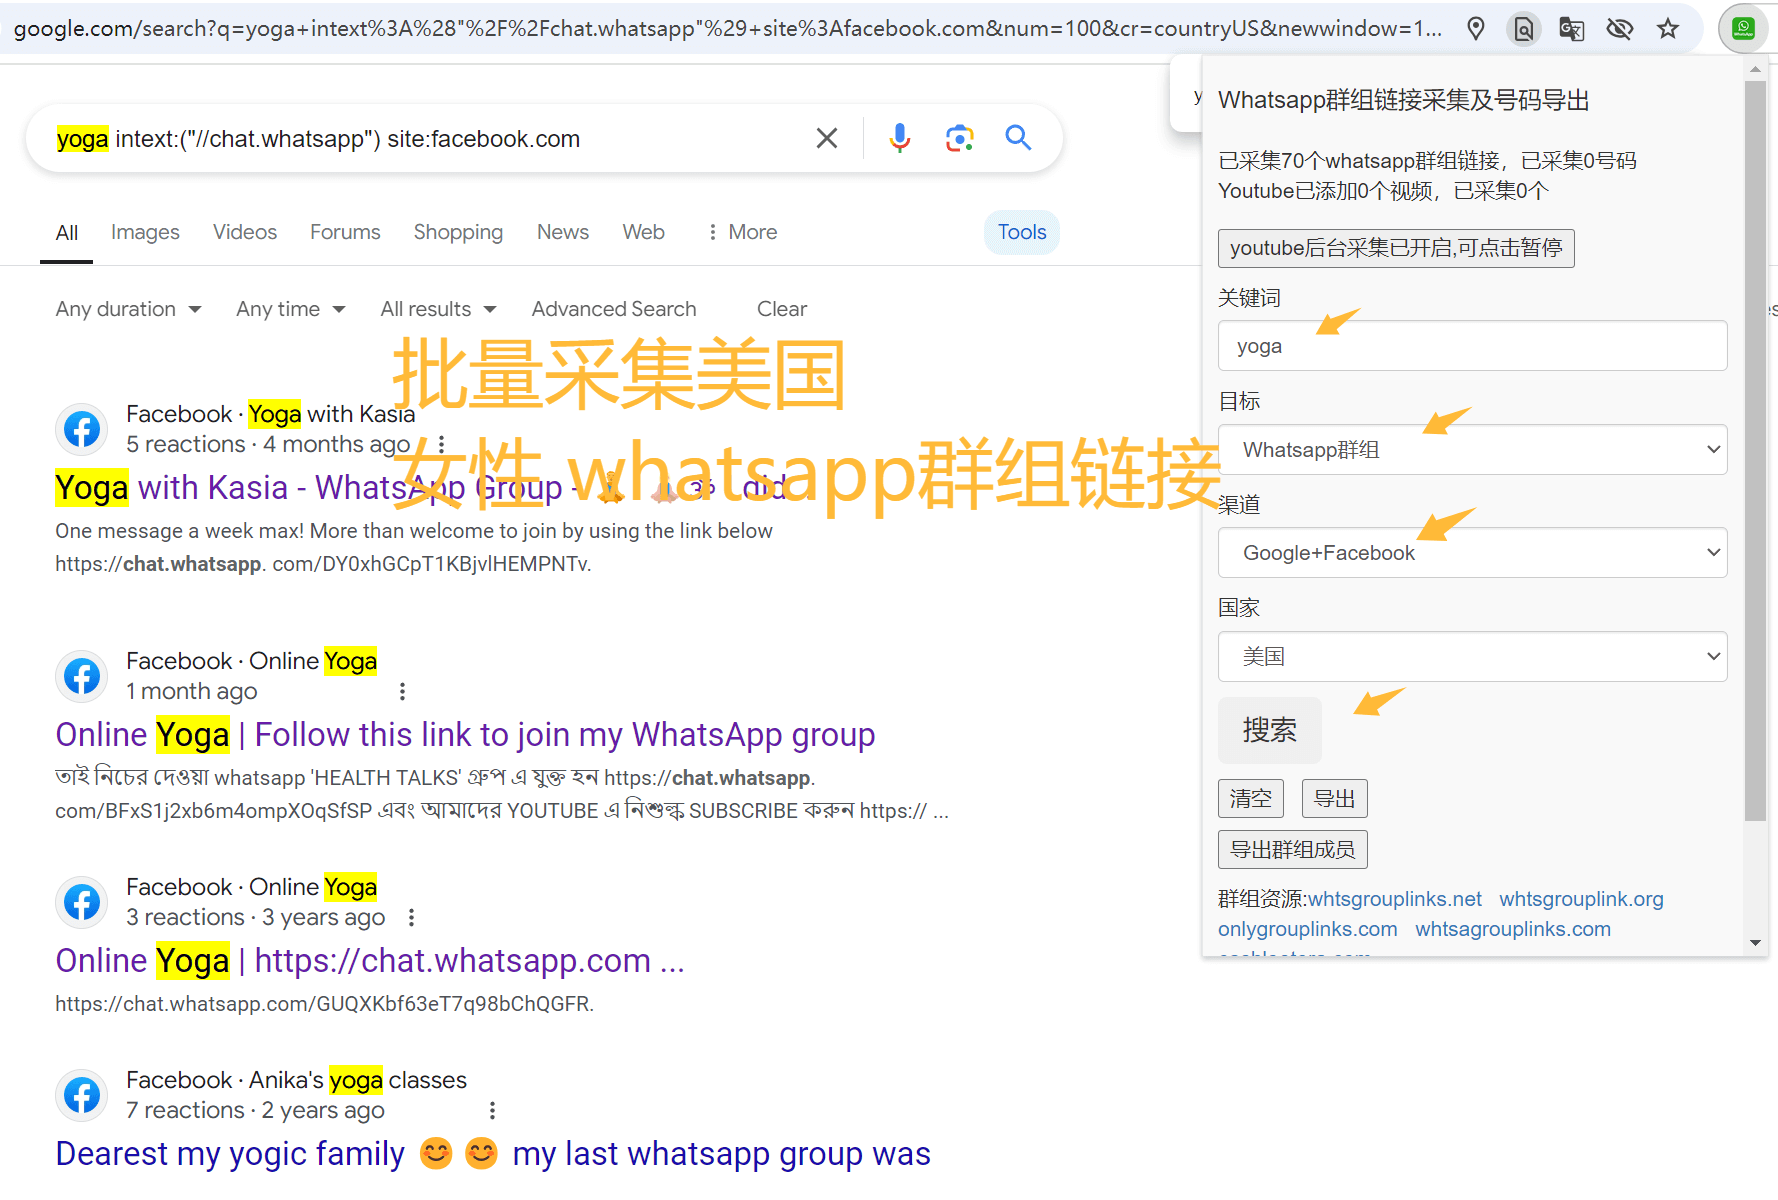The height and width of the screenshot is (1200, 1778).
Task: Expand the Any duration filter
Action: click(129, 309)
